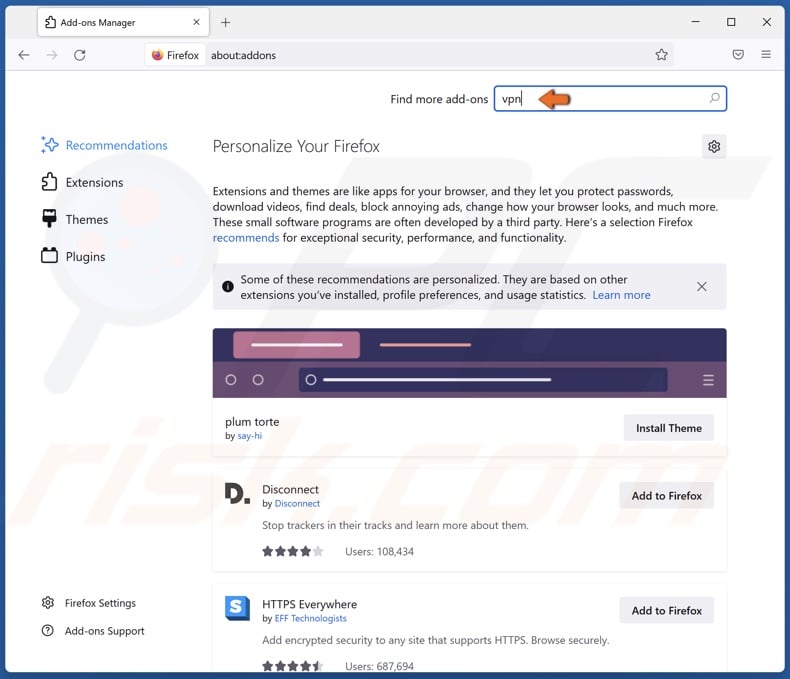The width and height of the screenshot is (790, 679).
Task: Add HTTPS Everywhere to Firefox
Action: 667,610
